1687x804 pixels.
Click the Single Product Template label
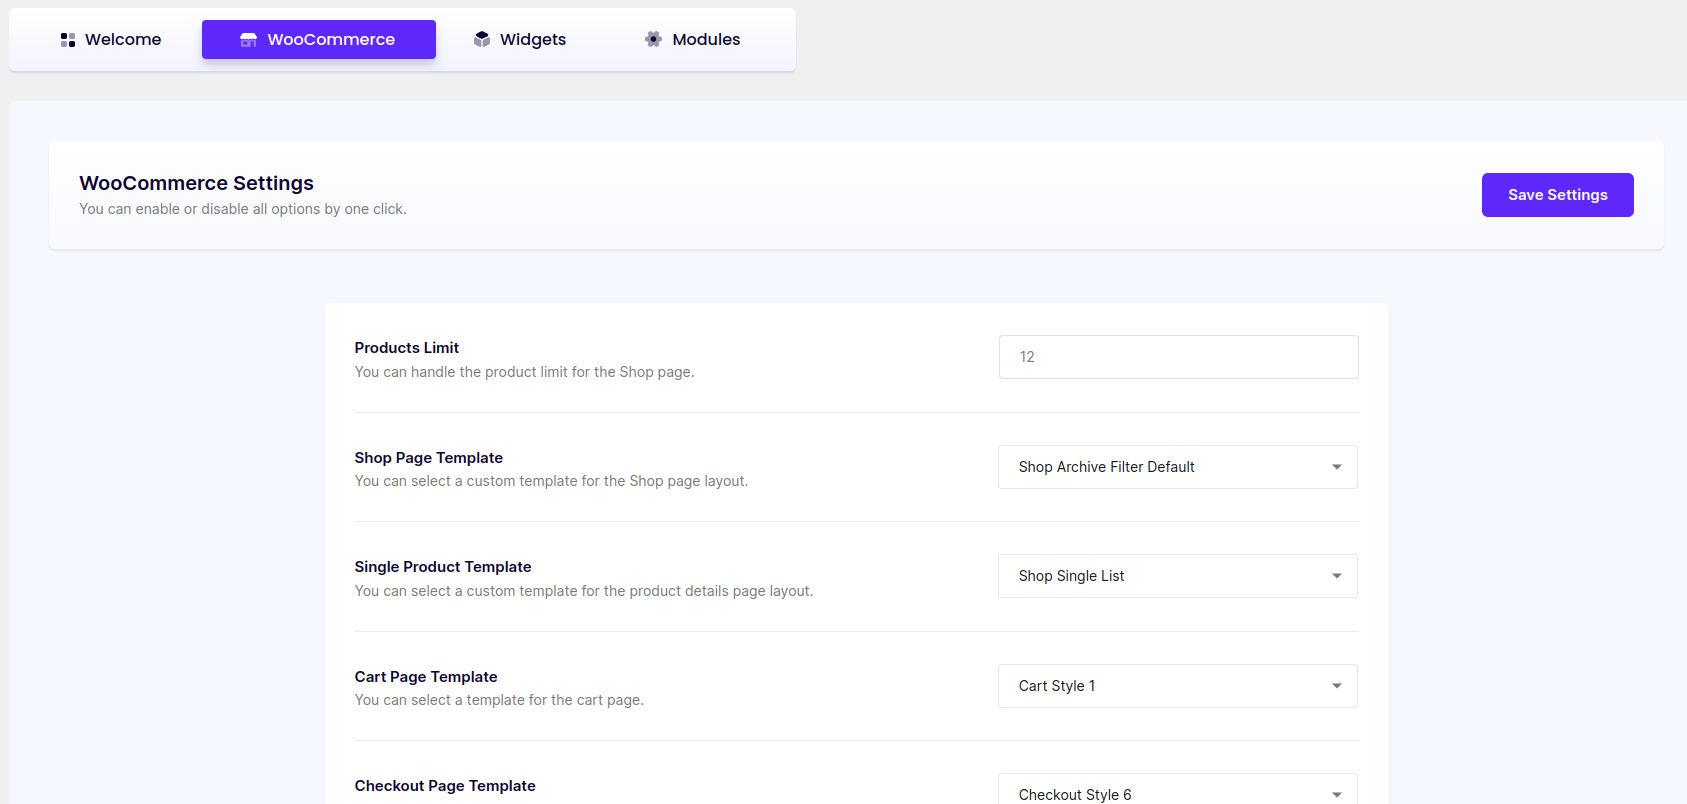tap(442, 567)
